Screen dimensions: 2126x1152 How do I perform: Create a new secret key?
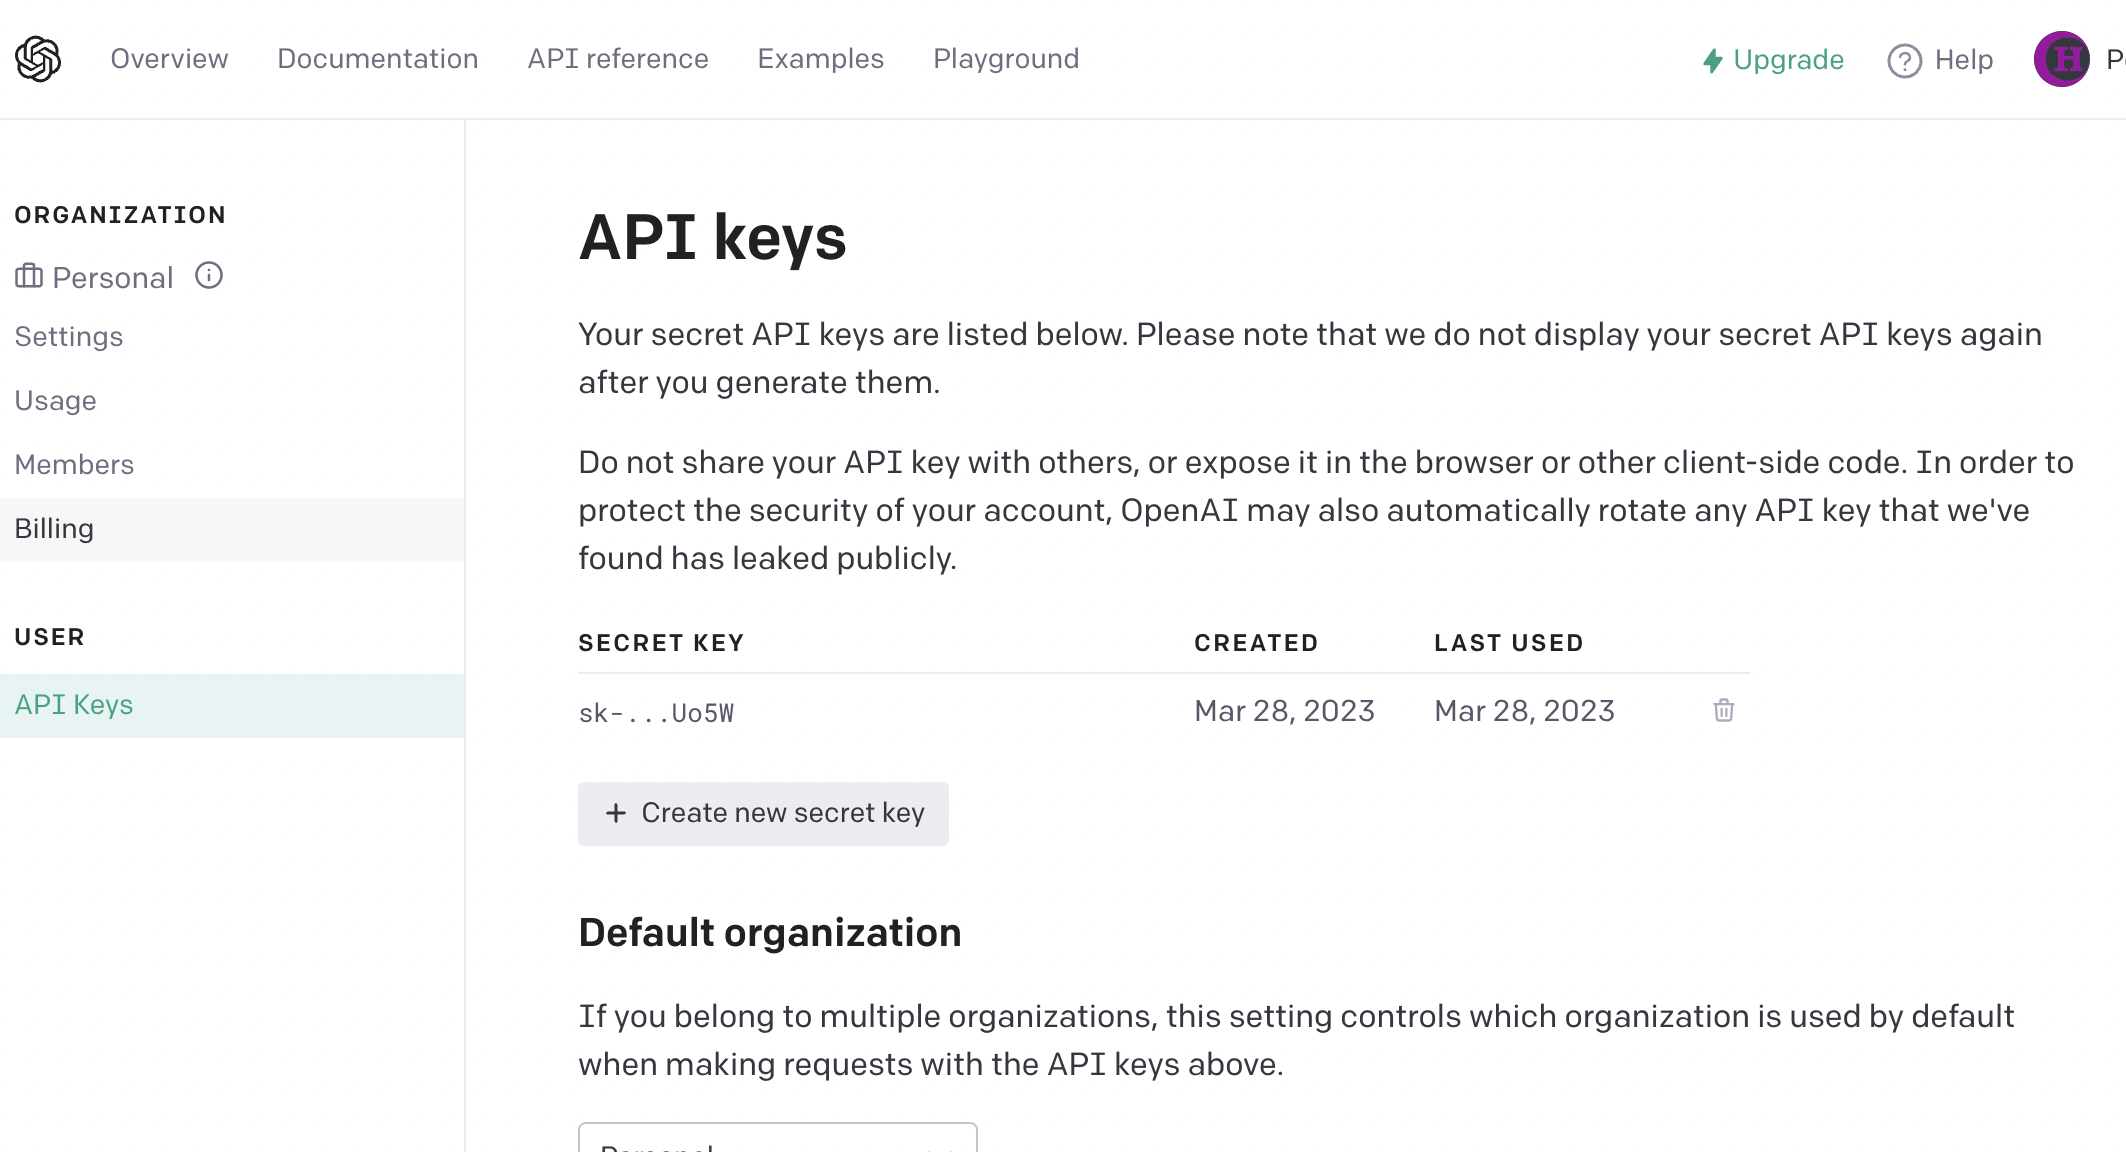tap(763, 813)
